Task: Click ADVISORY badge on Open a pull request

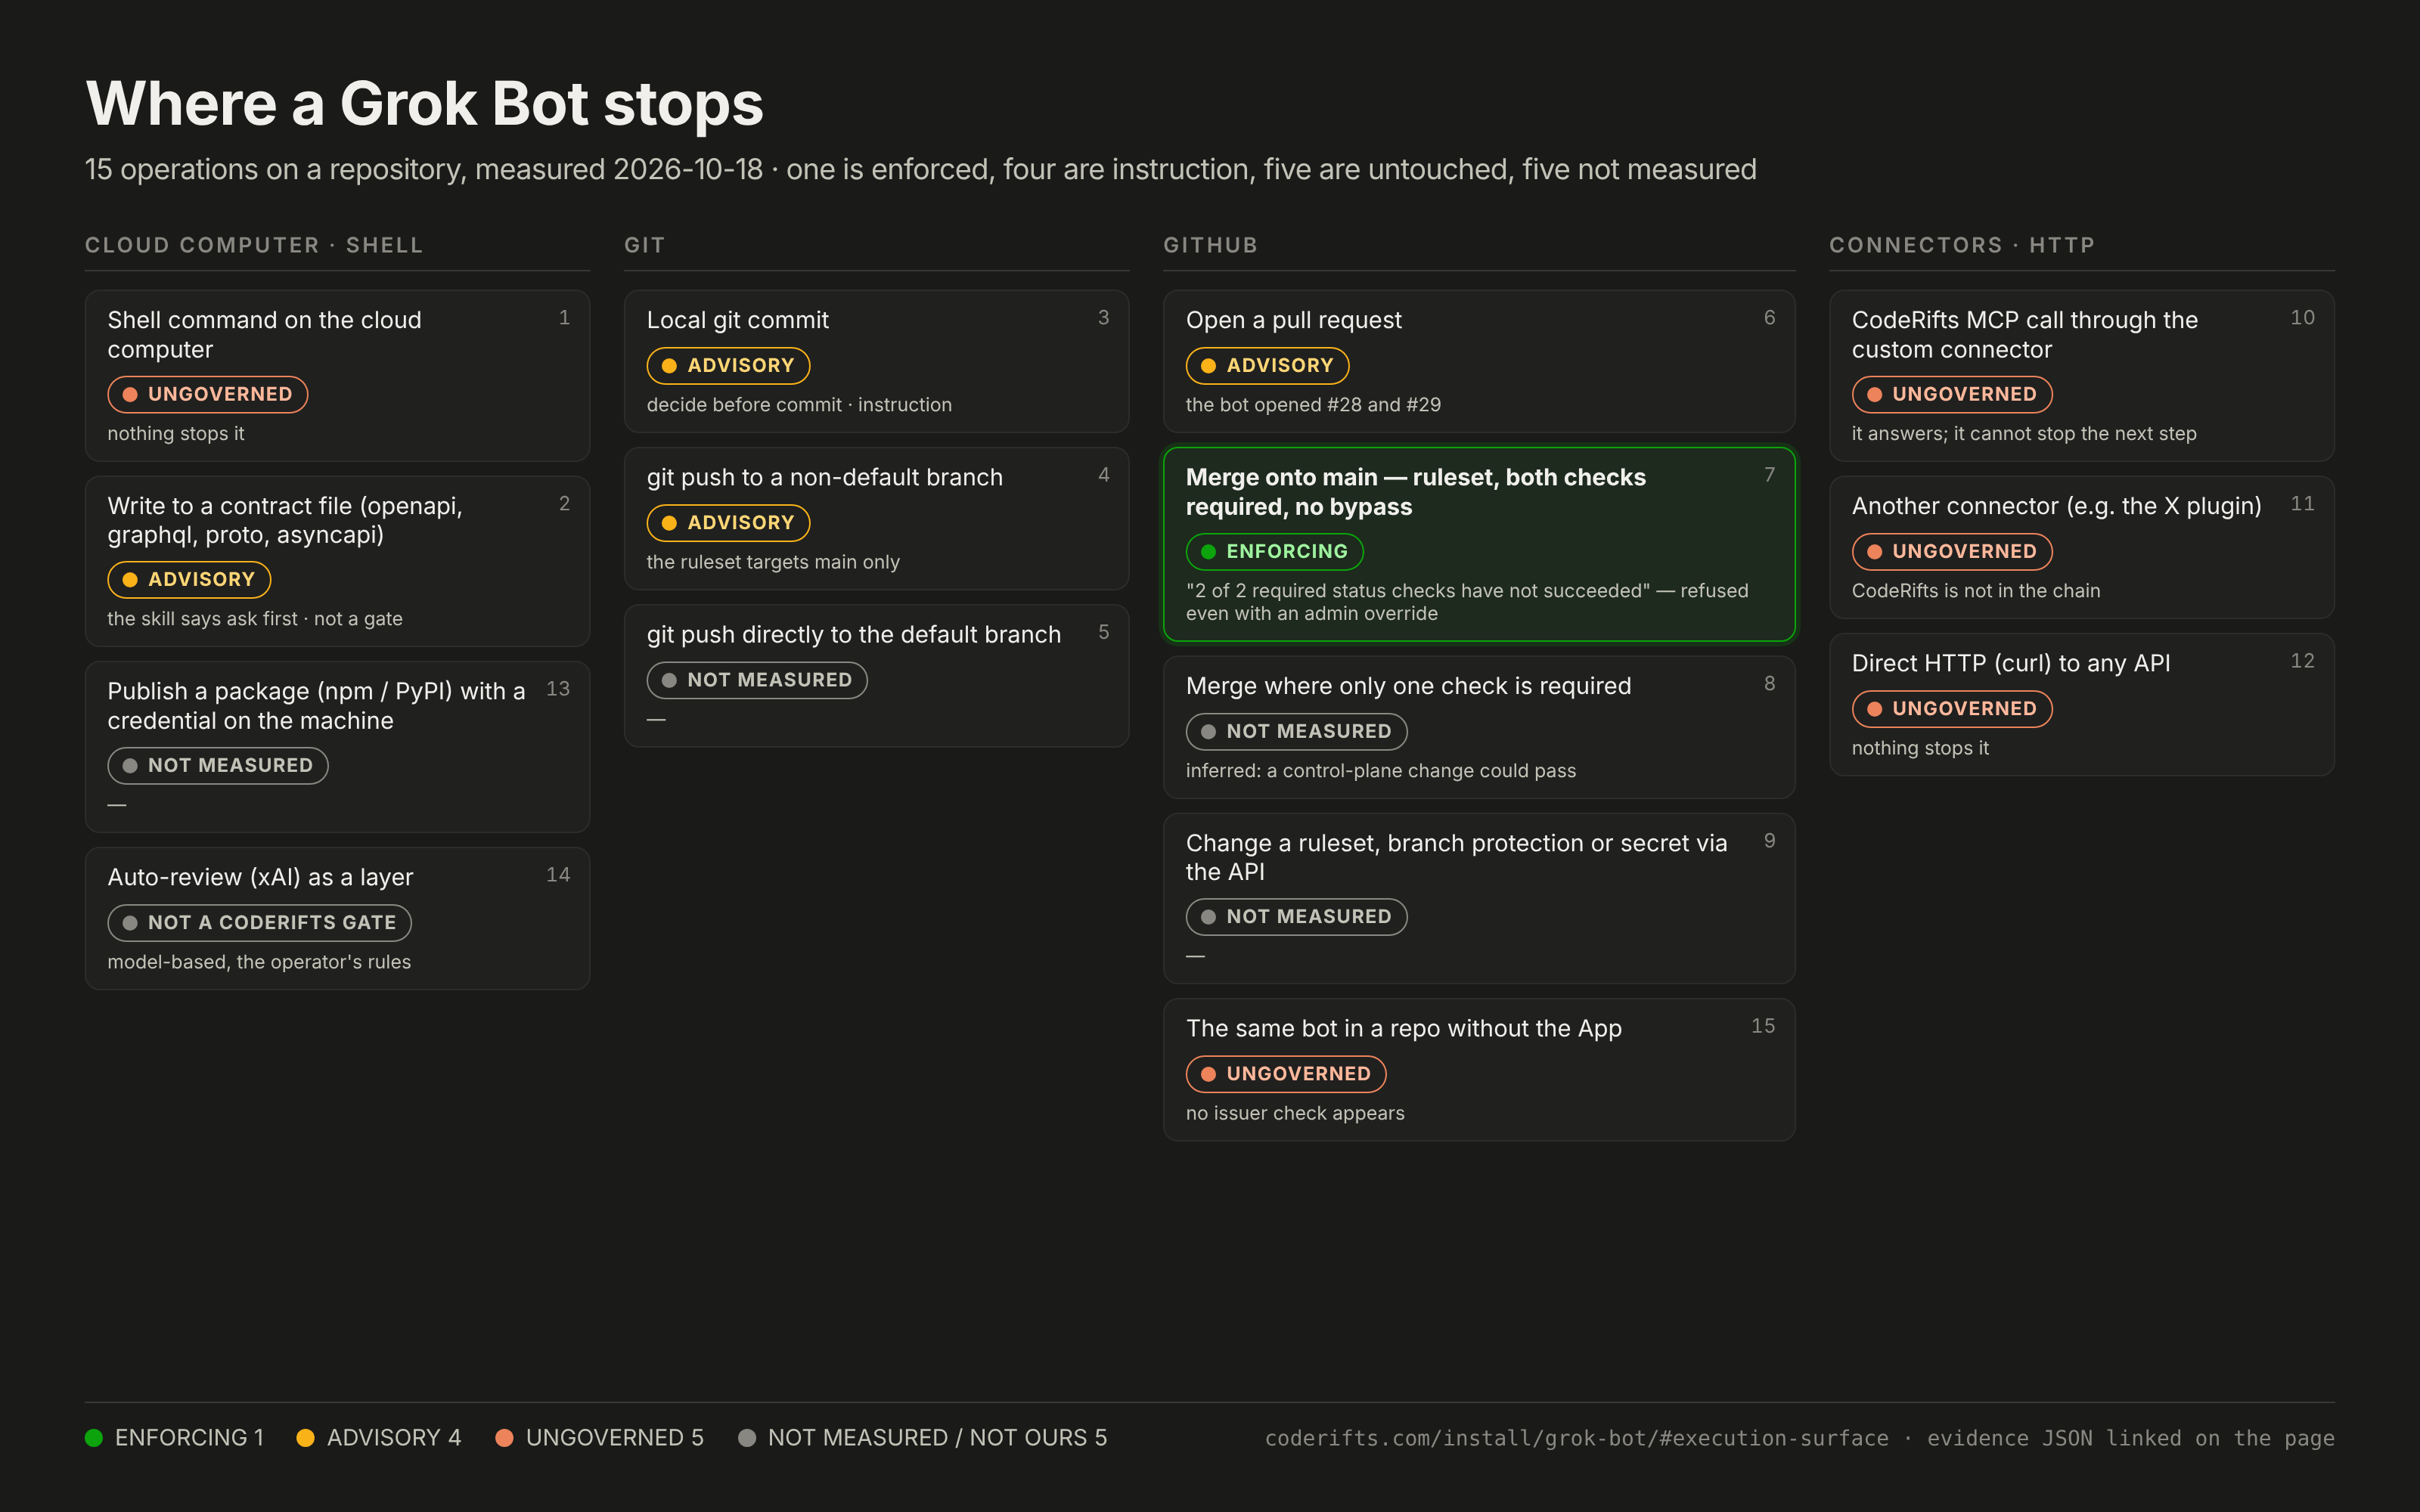Action: click(1267, 365)
